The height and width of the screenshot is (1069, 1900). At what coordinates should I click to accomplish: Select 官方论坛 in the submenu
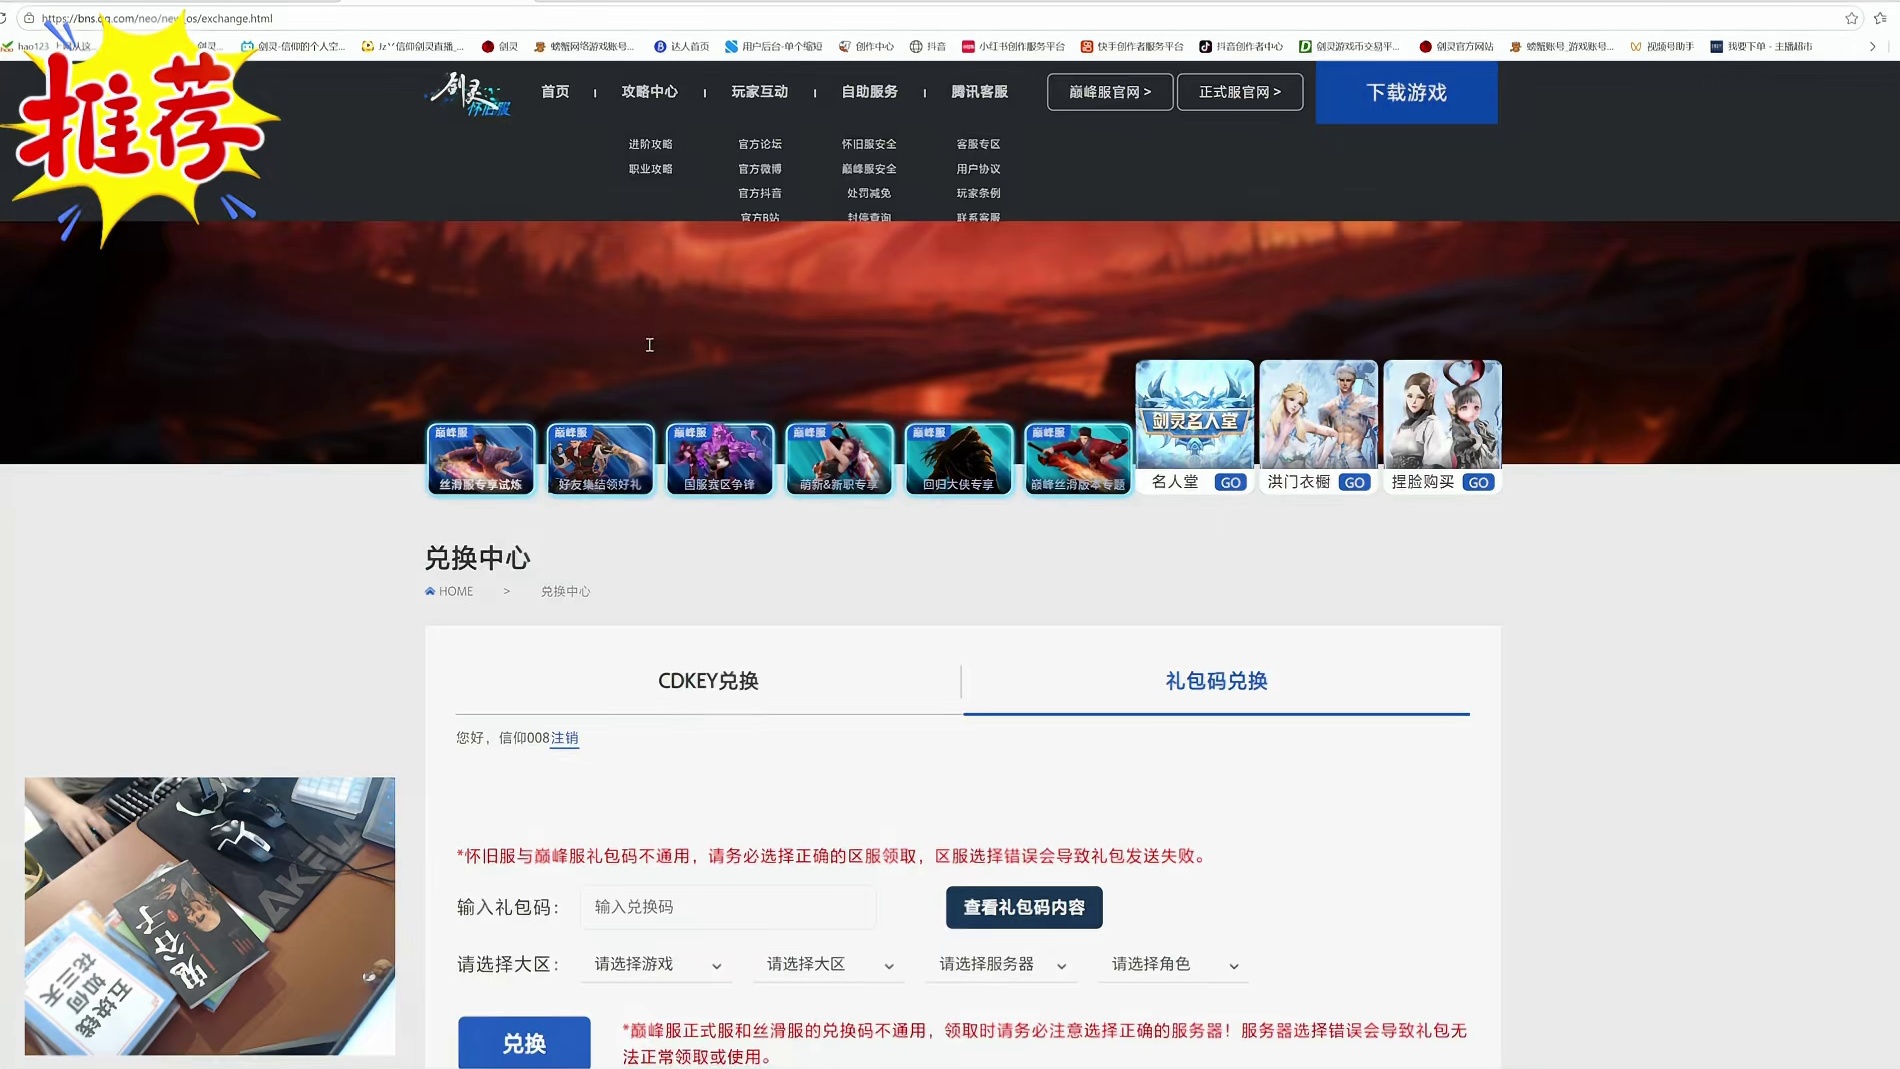click(760, 144)
